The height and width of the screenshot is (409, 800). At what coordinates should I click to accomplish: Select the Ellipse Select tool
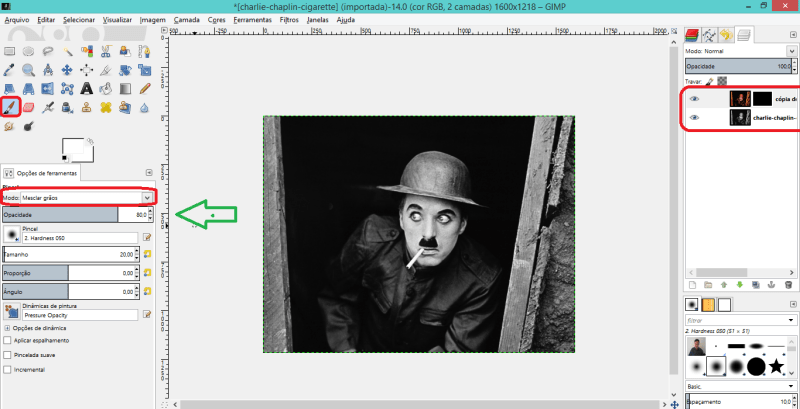pyautogui.click(x=29, y=50)
